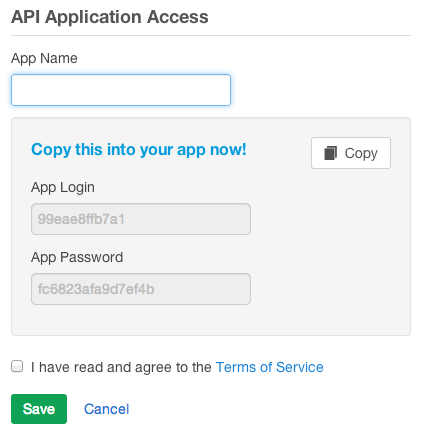This screenshot has height=432, width=426.
Task: Tick the Terms of Service agreement checkbox
Action: point(17,366)
